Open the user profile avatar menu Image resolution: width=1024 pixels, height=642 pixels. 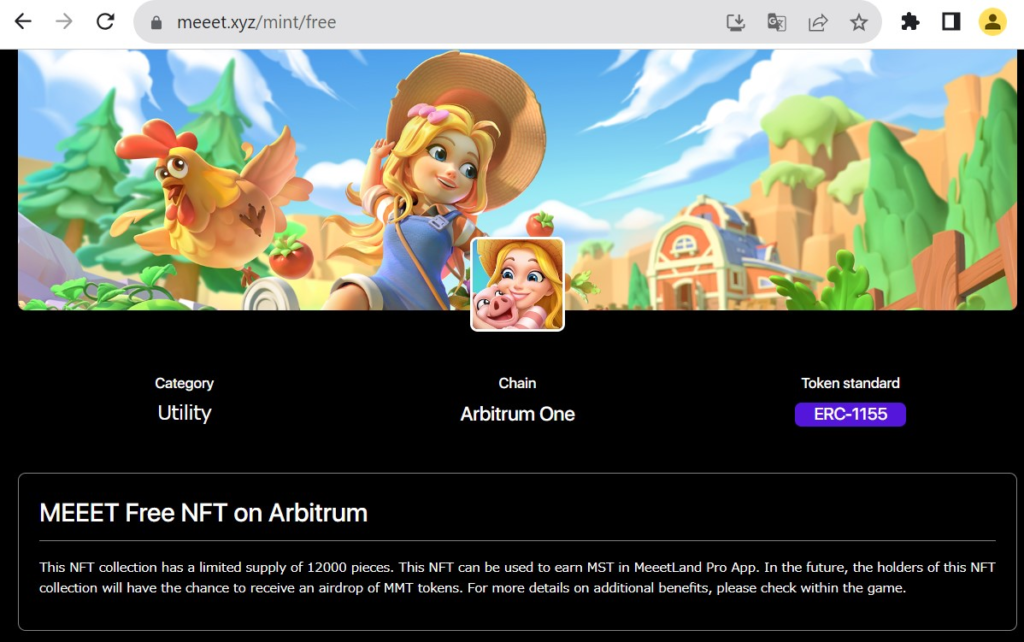[x=992, y=22]
